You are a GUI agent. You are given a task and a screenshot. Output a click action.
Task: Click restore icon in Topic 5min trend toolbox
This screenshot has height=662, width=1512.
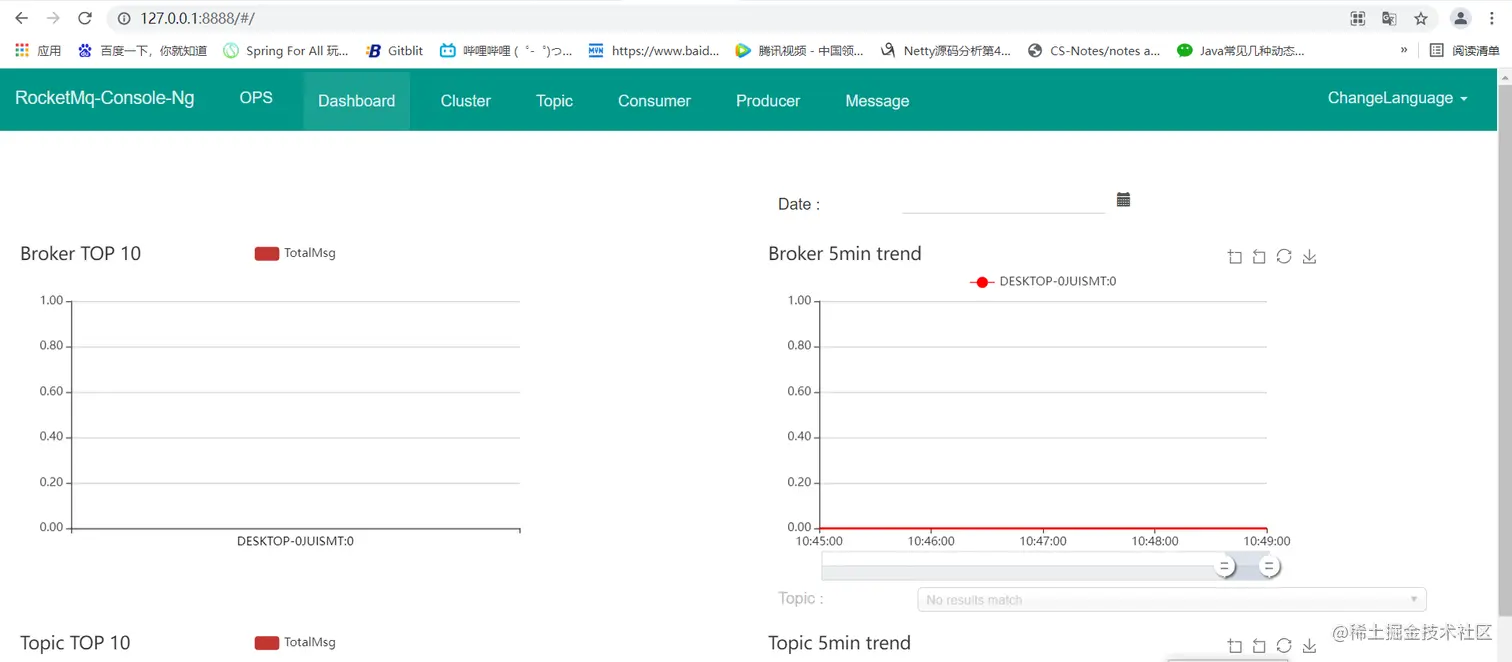1284,646
